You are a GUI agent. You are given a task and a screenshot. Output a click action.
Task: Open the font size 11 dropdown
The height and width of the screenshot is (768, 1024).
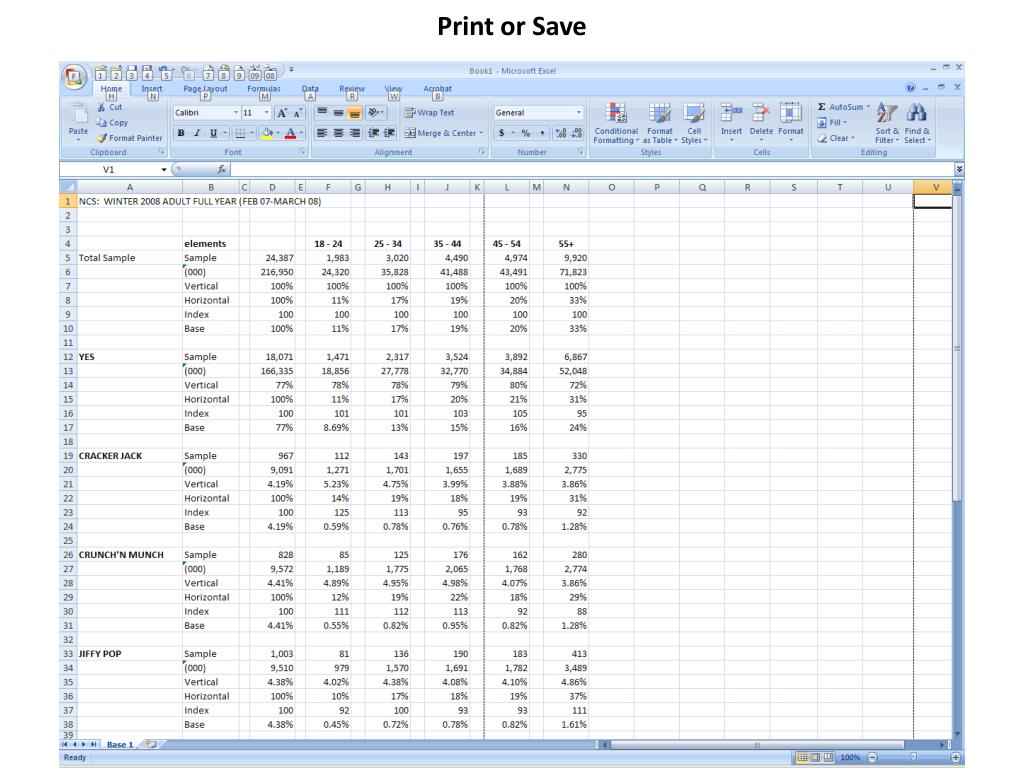pos(266,113)
